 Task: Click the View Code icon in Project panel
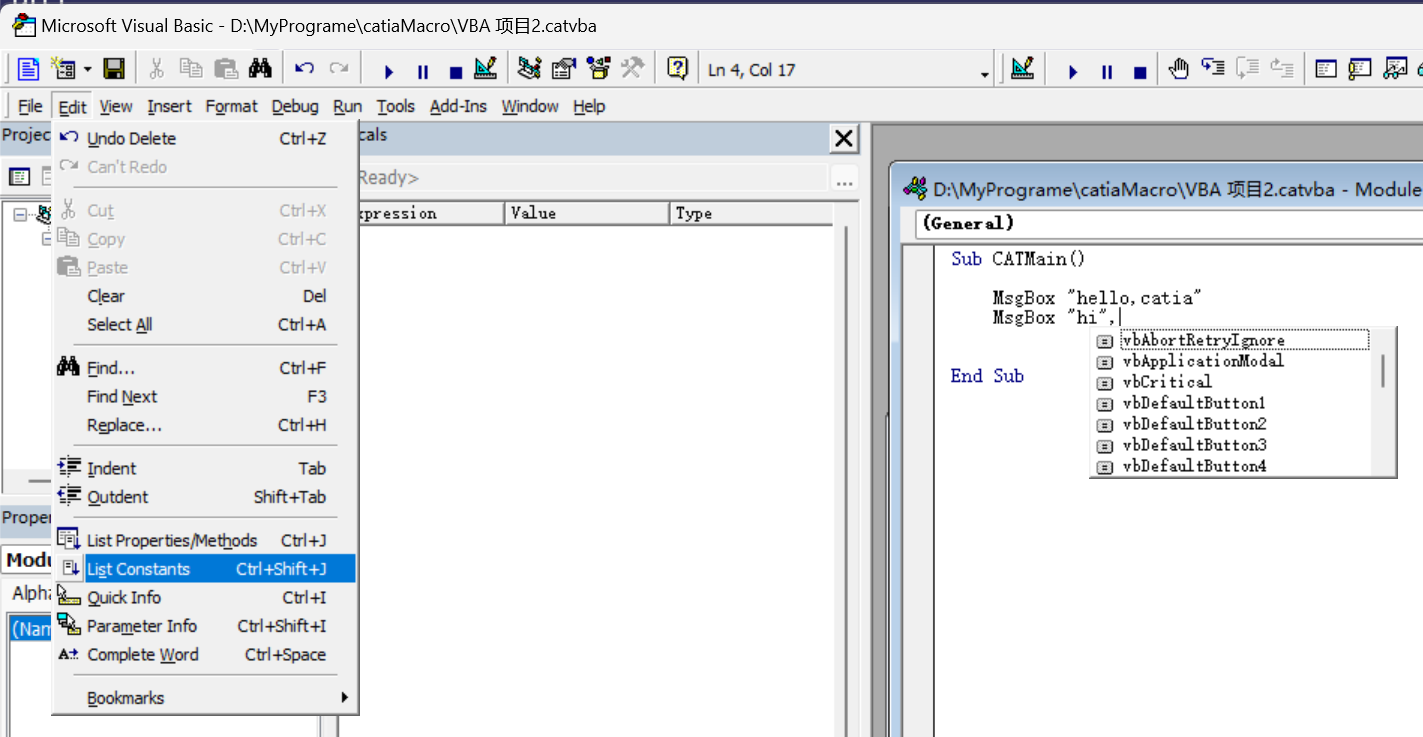[x=19, y=177]
